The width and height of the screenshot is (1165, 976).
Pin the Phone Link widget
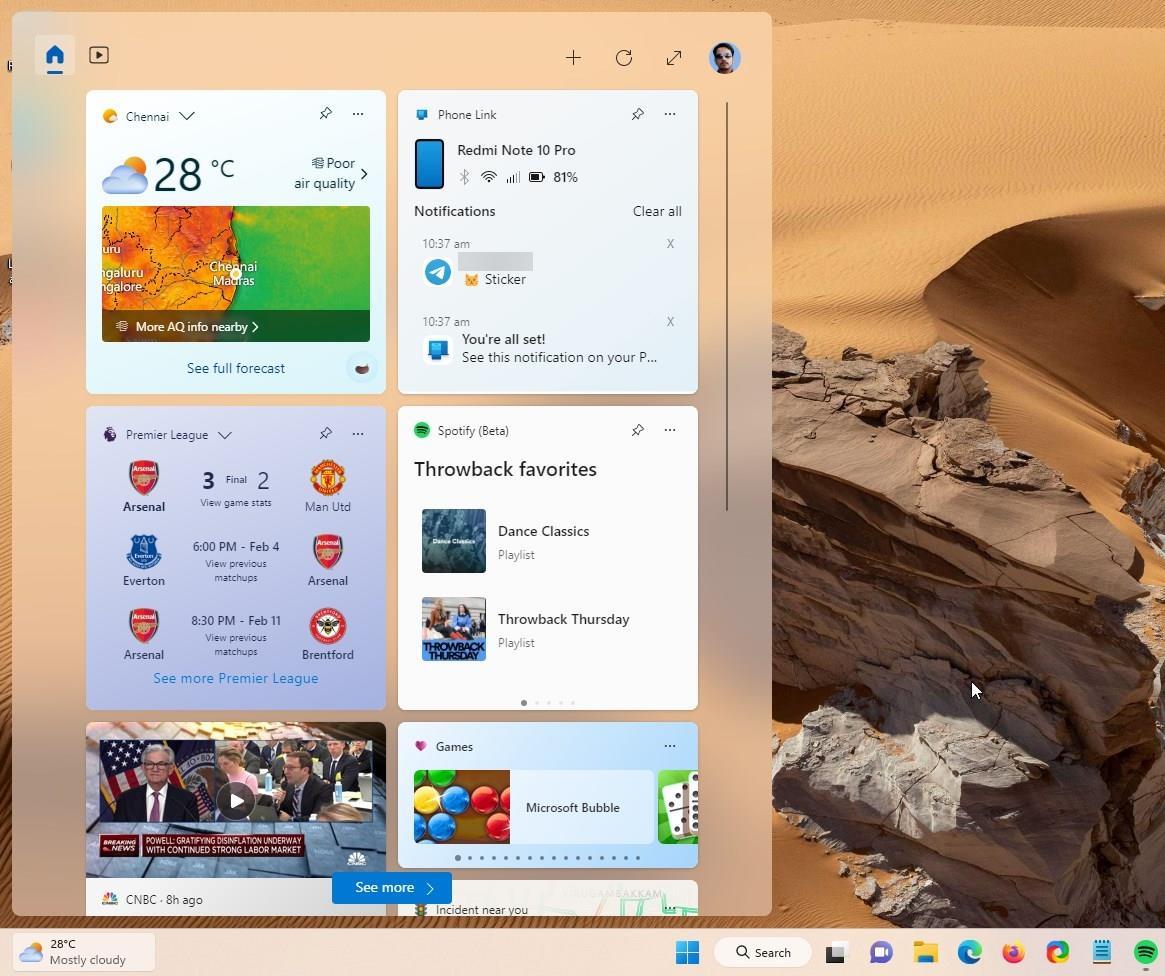(x=637, y=114)
